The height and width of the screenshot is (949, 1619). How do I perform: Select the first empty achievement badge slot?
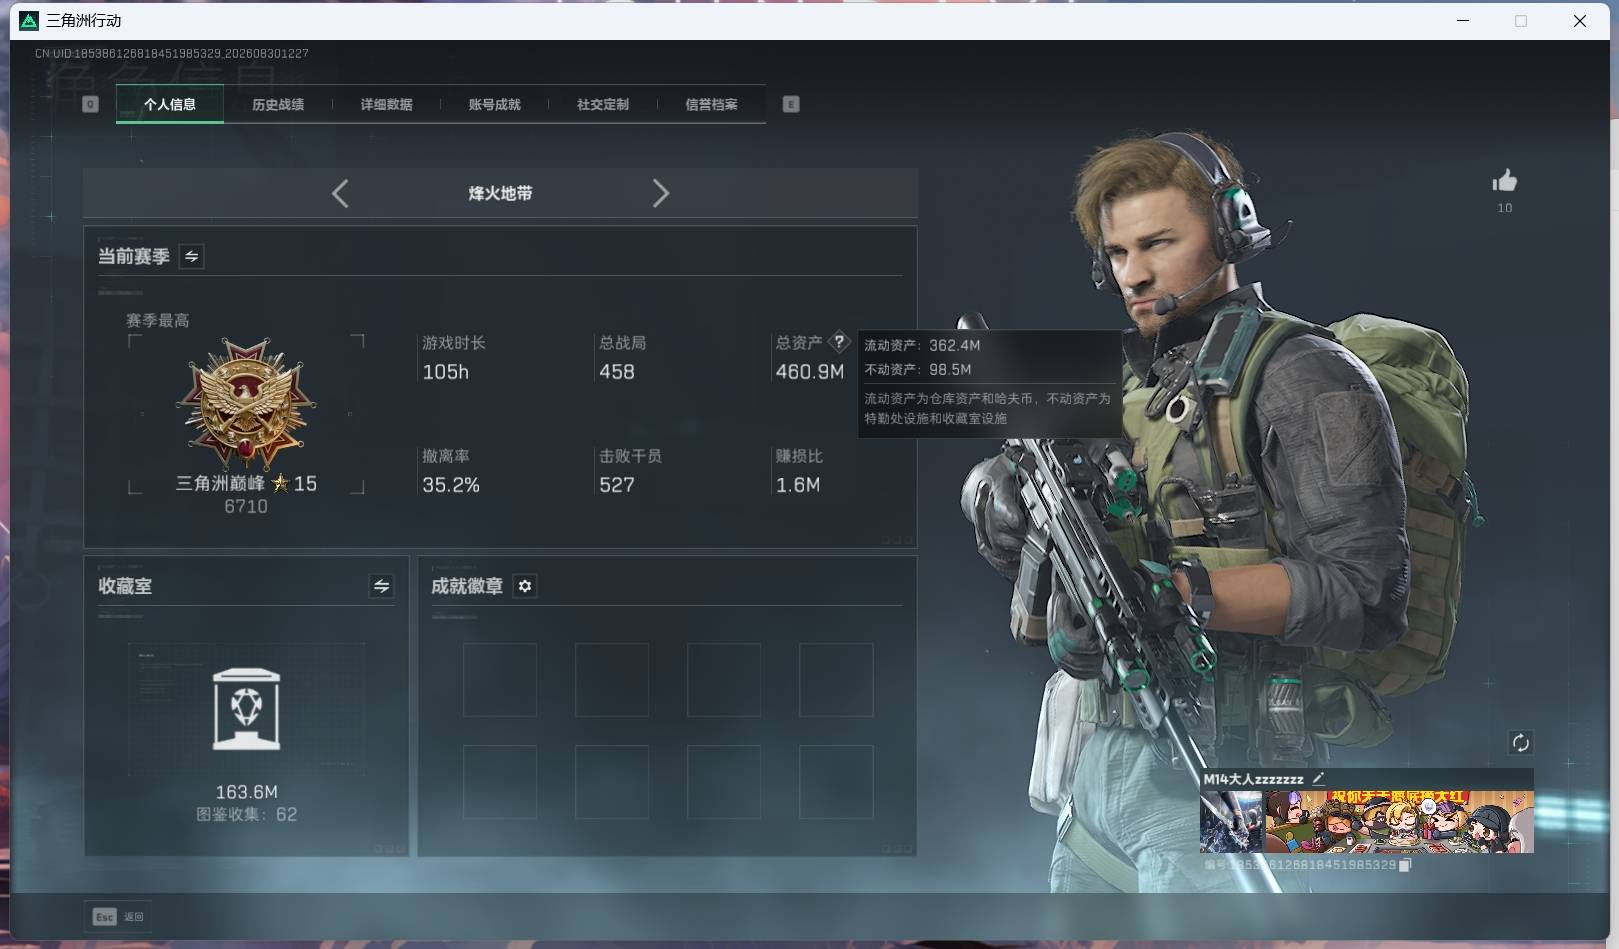coord(500,680)
